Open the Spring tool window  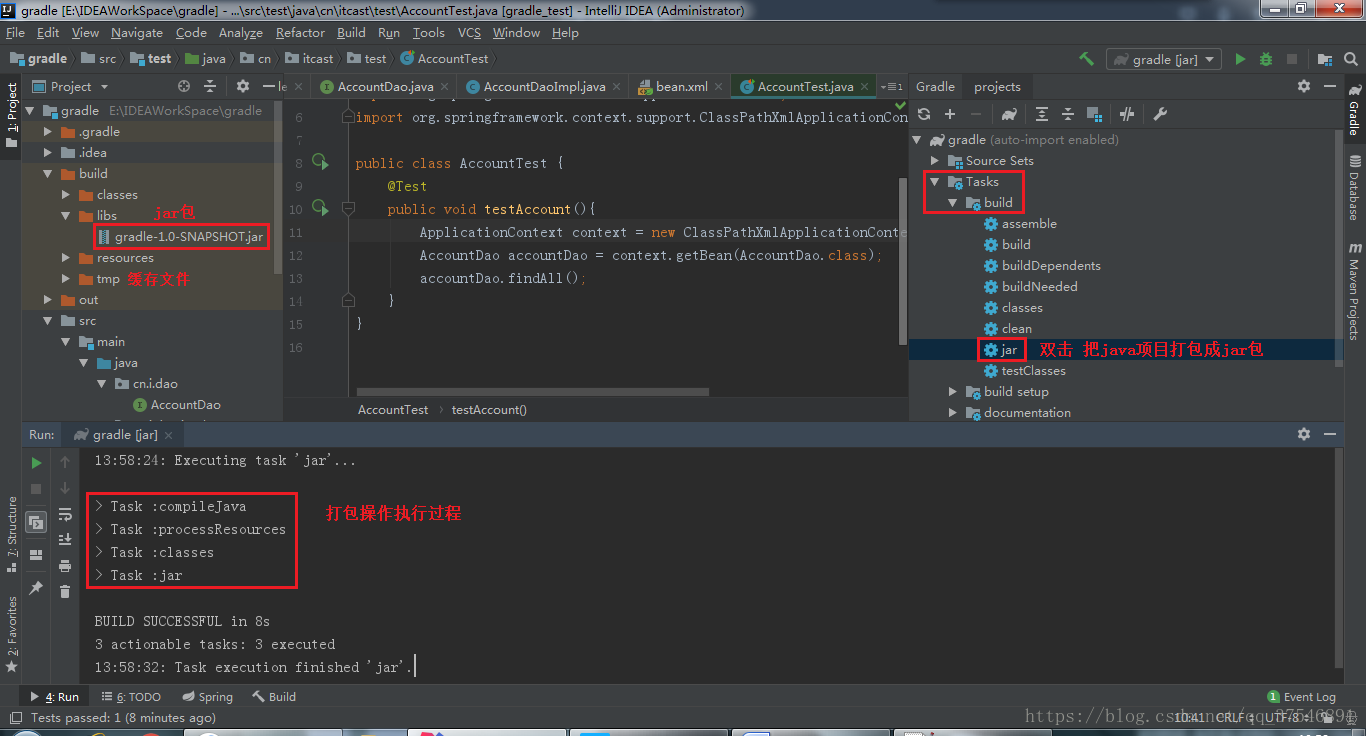point(207,697)
